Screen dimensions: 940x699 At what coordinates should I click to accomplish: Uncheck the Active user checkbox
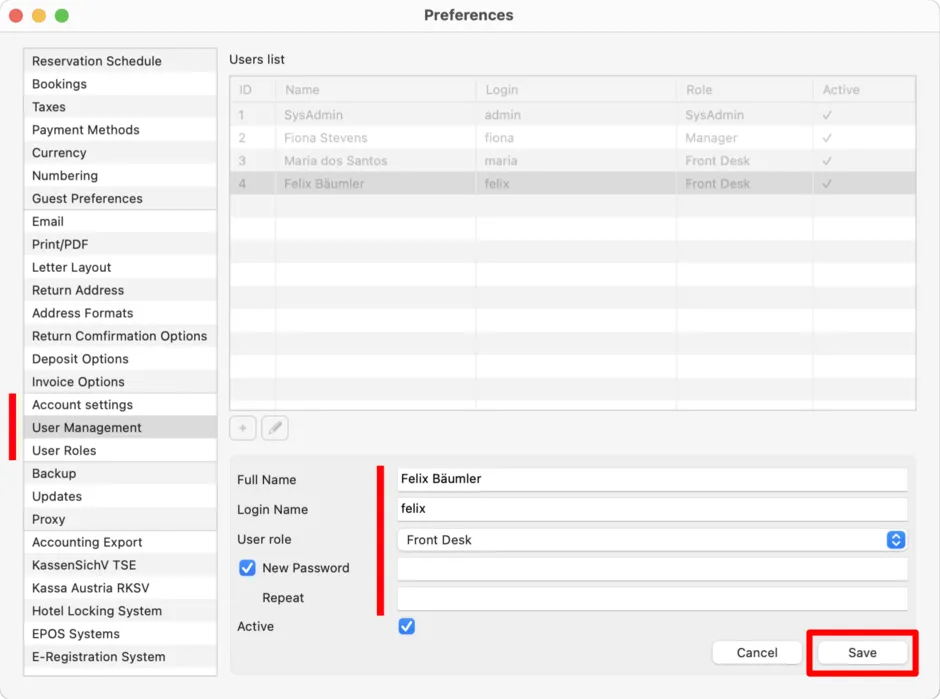(406, 626)
